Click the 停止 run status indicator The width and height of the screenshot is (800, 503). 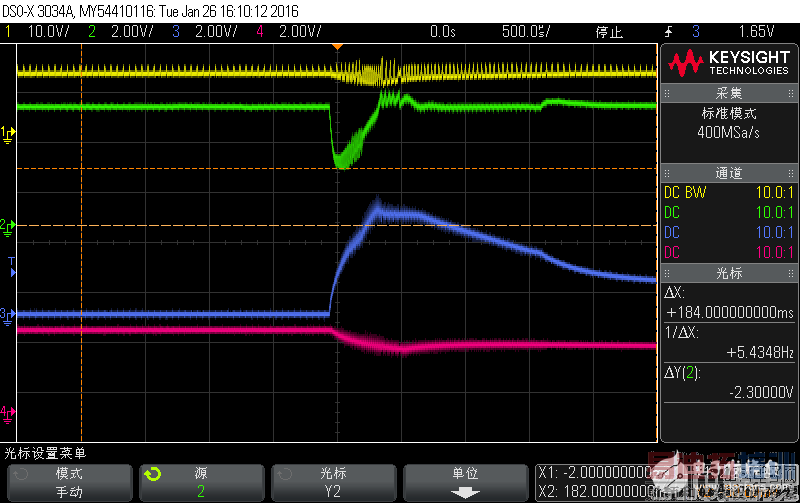point(609,32)
